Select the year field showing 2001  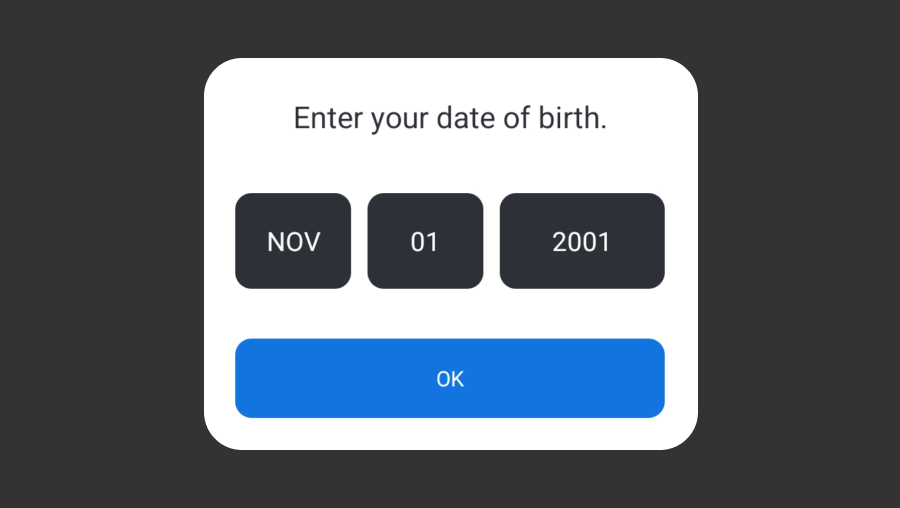tap(582, 241)
